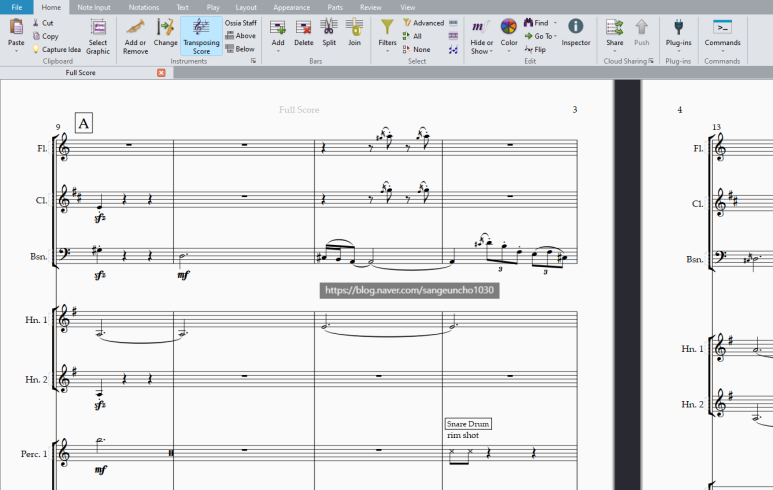
Task: Add Ossia Staff Above
Action: (x=241, y=35)
